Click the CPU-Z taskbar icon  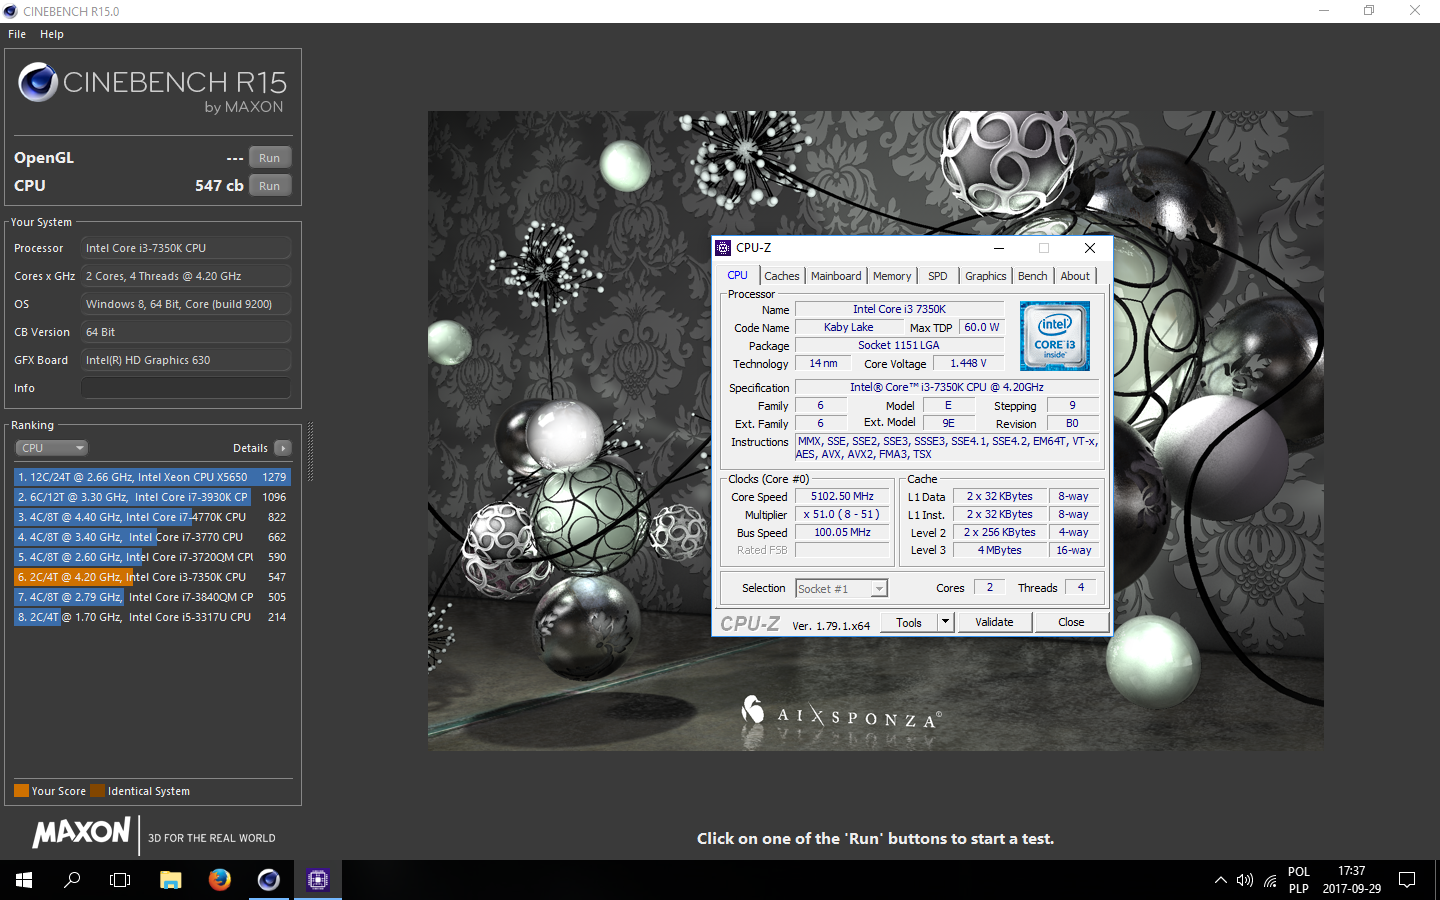tap(318, 880)
